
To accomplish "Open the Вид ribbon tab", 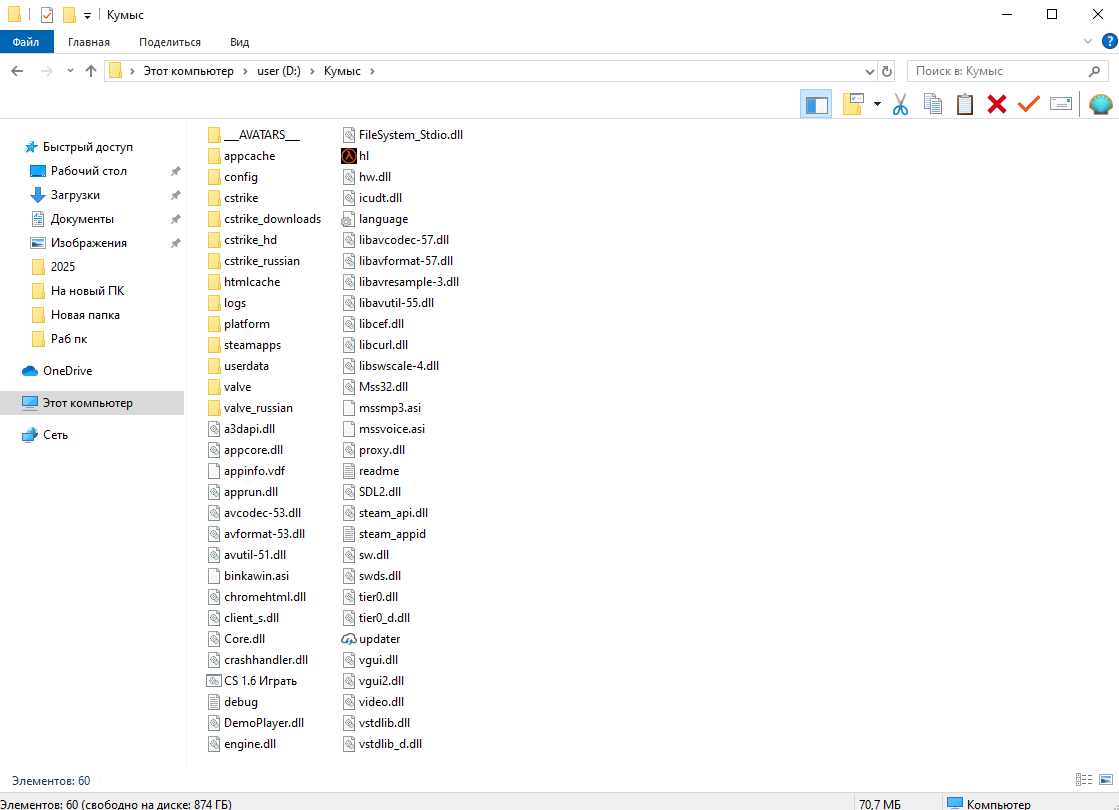I will 239,42.
